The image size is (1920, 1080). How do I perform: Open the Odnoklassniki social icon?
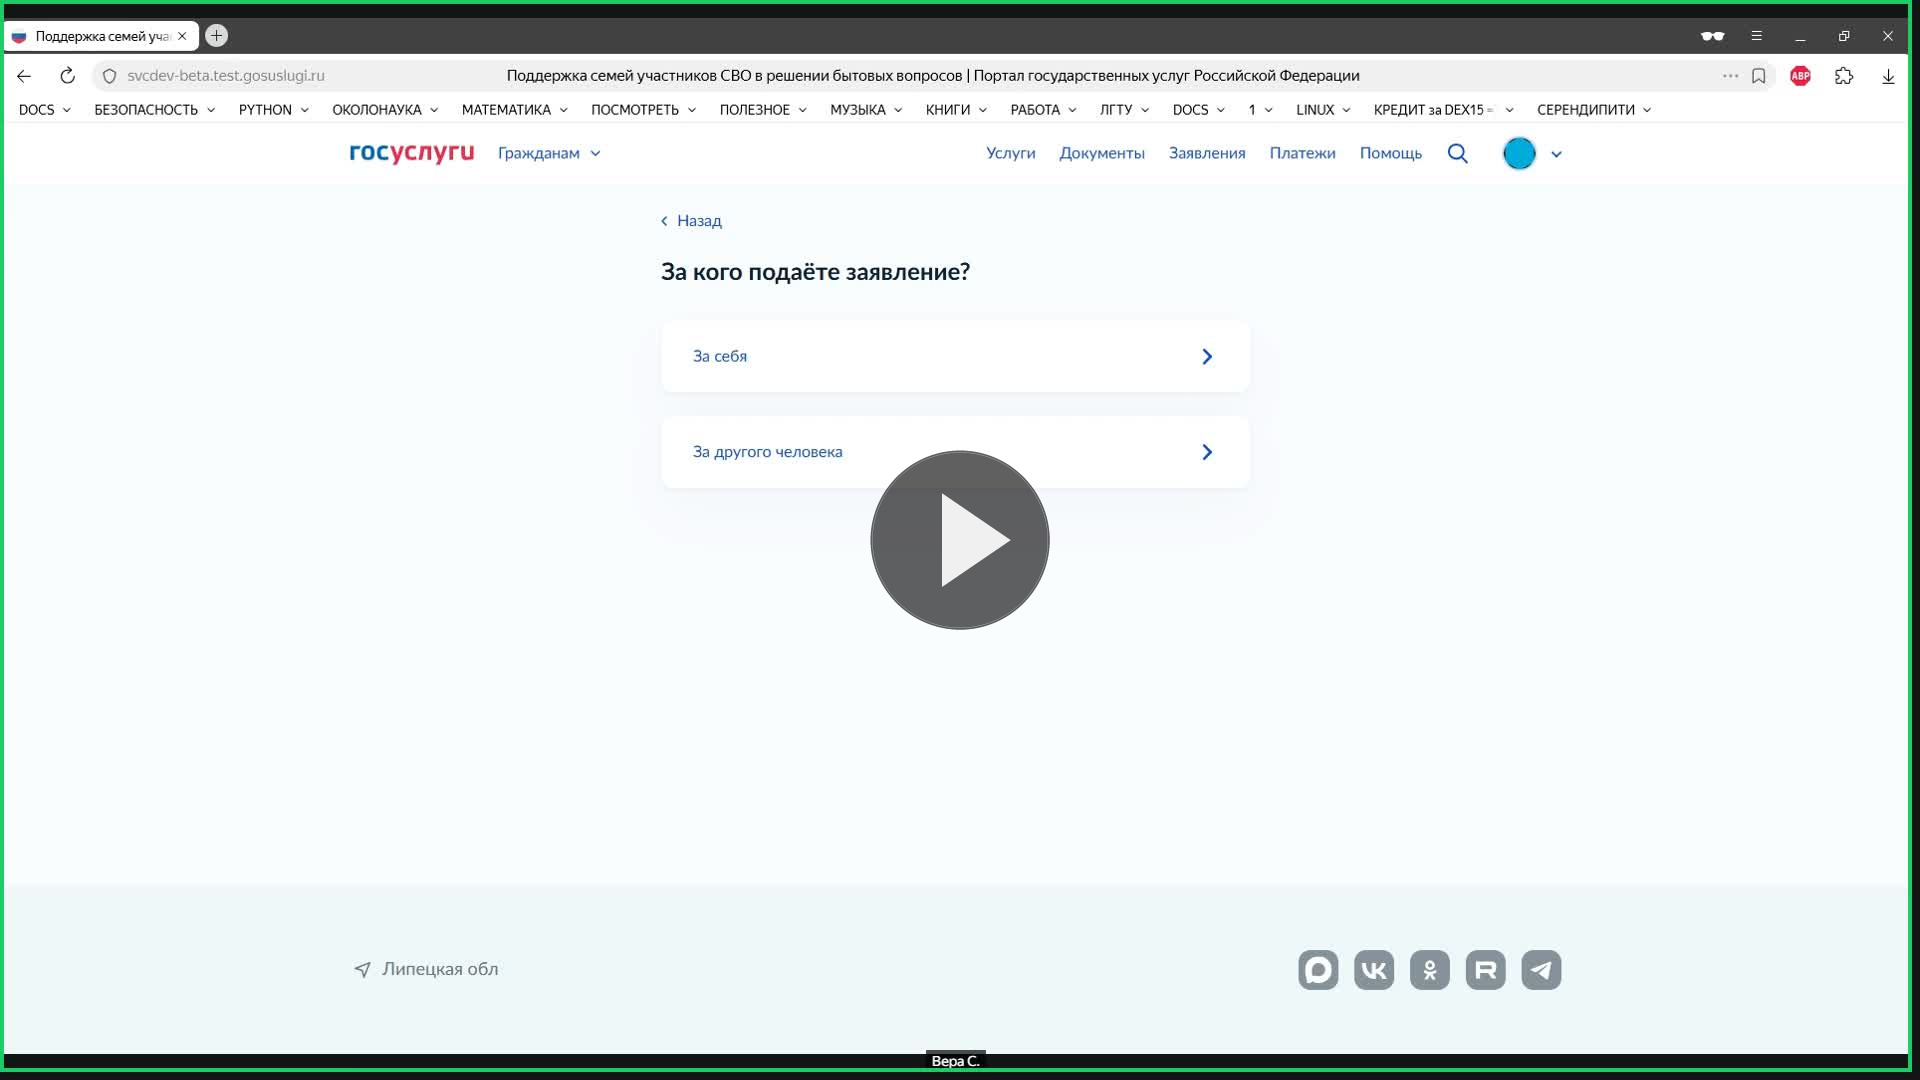click(1429, 970)
